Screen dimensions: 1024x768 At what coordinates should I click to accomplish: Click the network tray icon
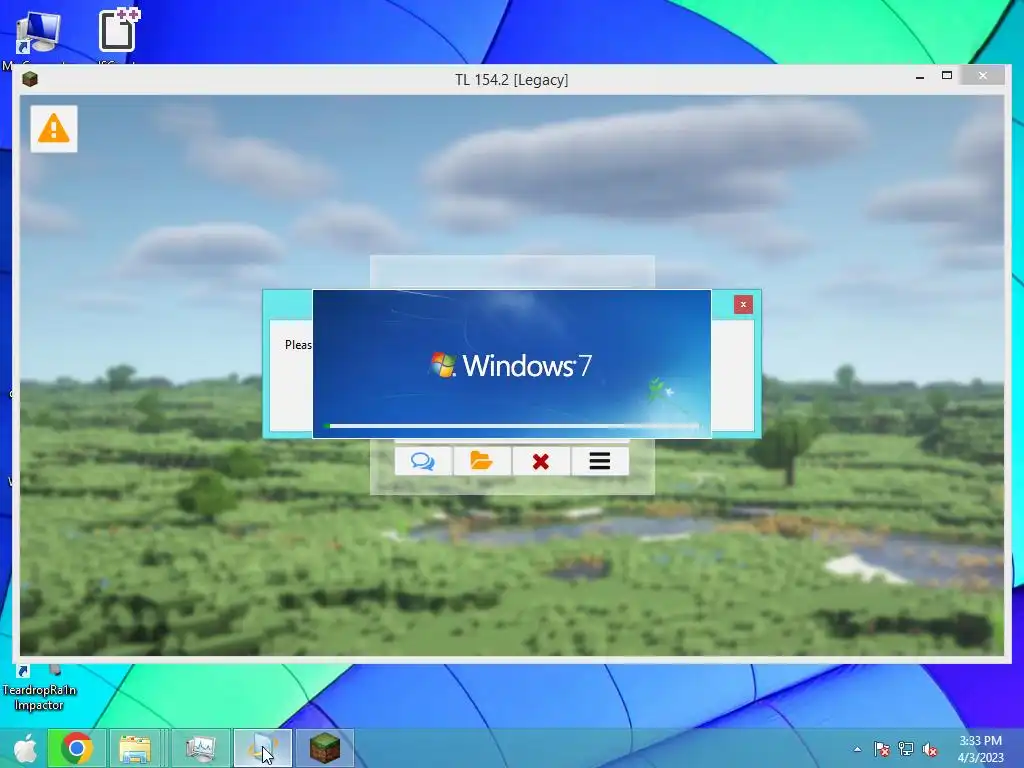906,749
